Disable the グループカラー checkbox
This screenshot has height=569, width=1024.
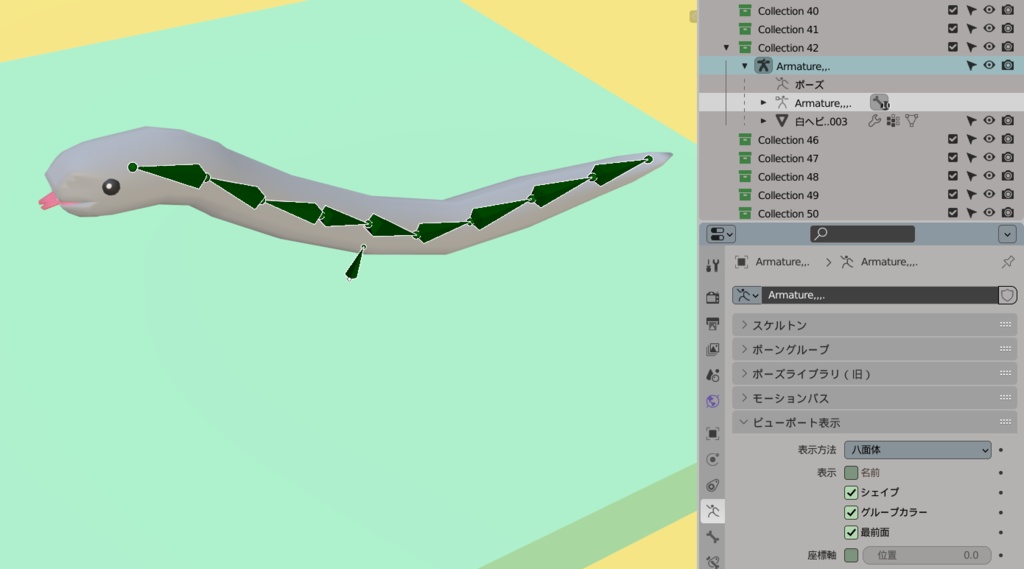(x=851, y=512)
